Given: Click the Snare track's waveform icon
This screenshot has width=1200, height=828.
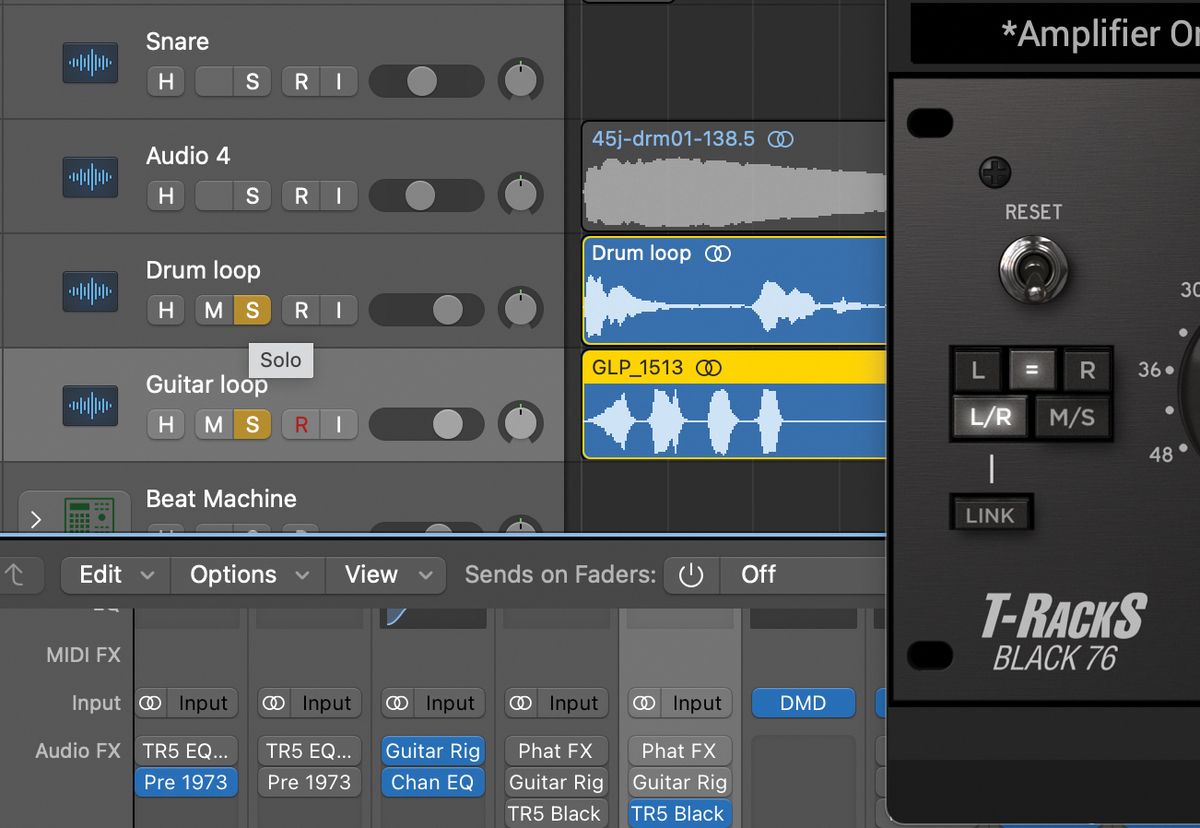Looking at the screenshot, I should pos(90,62).
